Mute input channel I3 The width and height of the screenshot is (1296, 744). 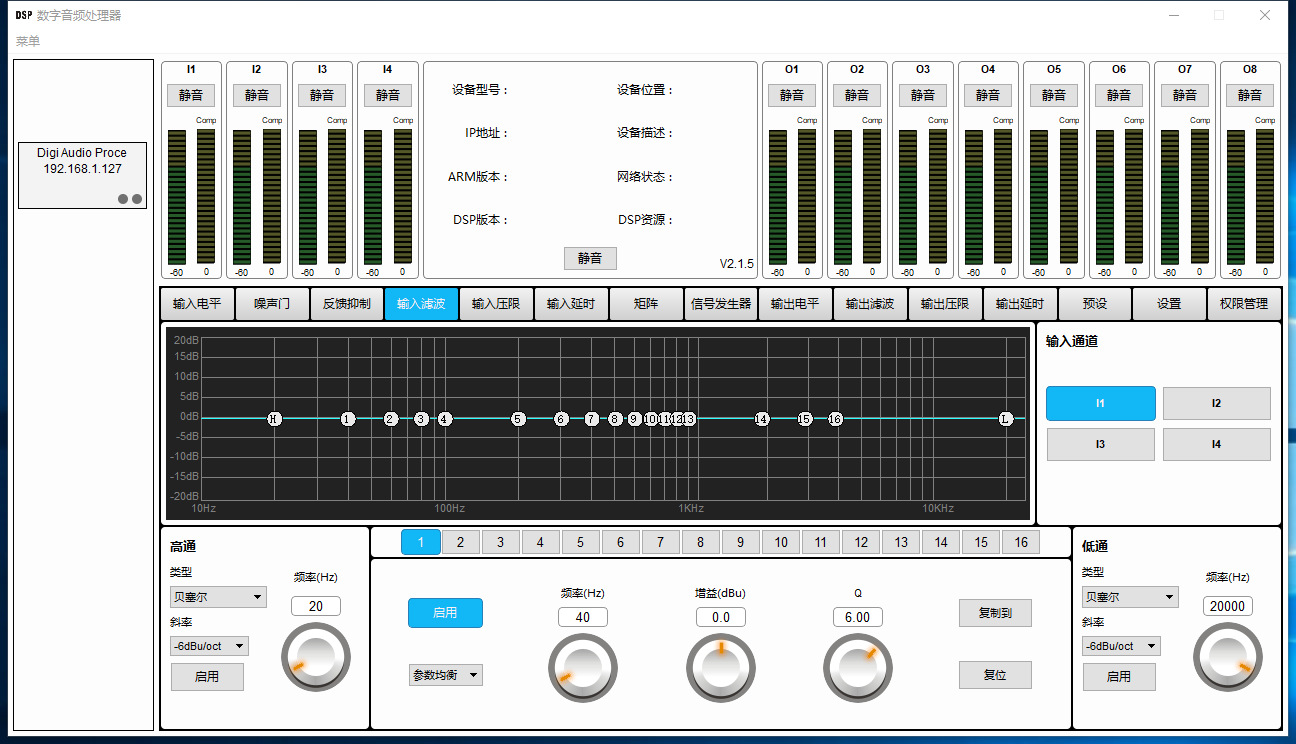point(322,95)
